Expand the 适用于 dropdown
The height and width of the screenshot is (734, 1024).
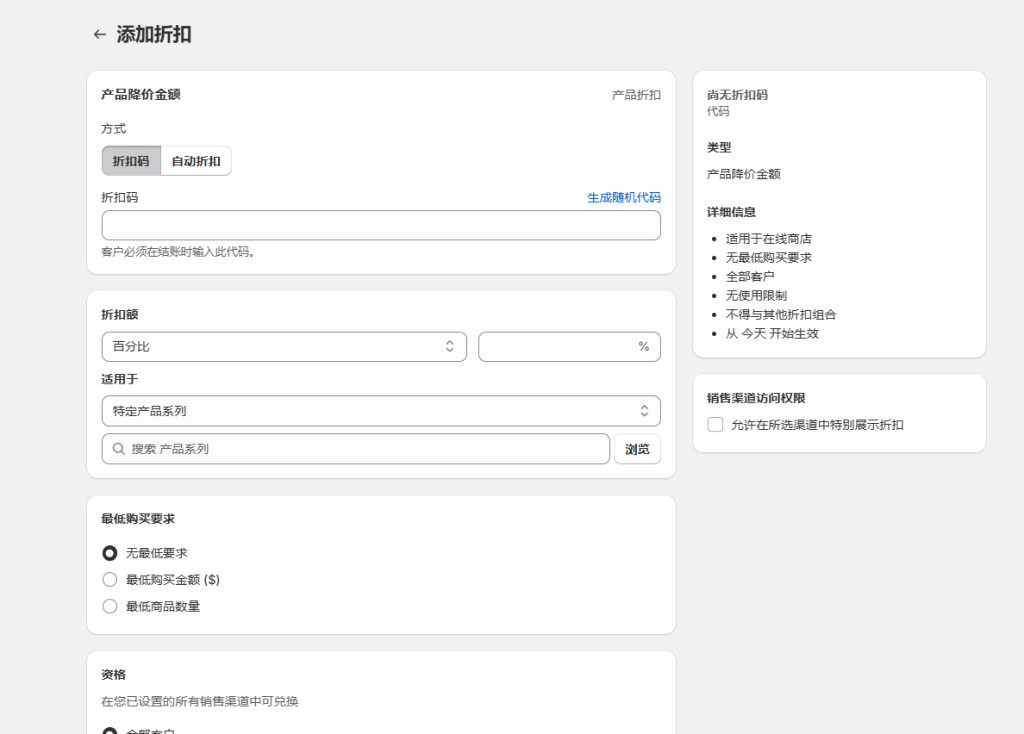point(381,410)
